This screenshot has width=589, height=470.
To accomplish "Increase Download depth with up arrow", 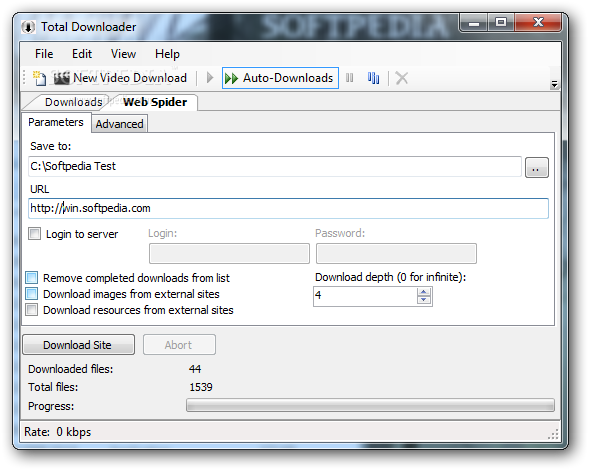I will click(x=424, y=292).
